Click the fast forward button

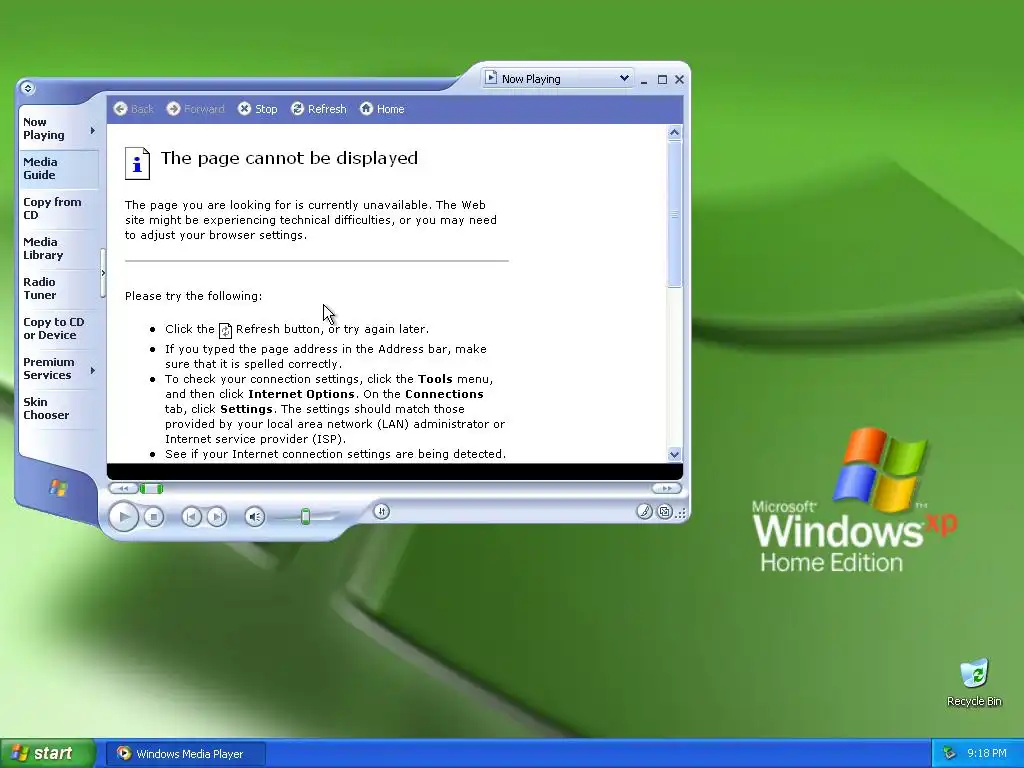coord(666,488)
